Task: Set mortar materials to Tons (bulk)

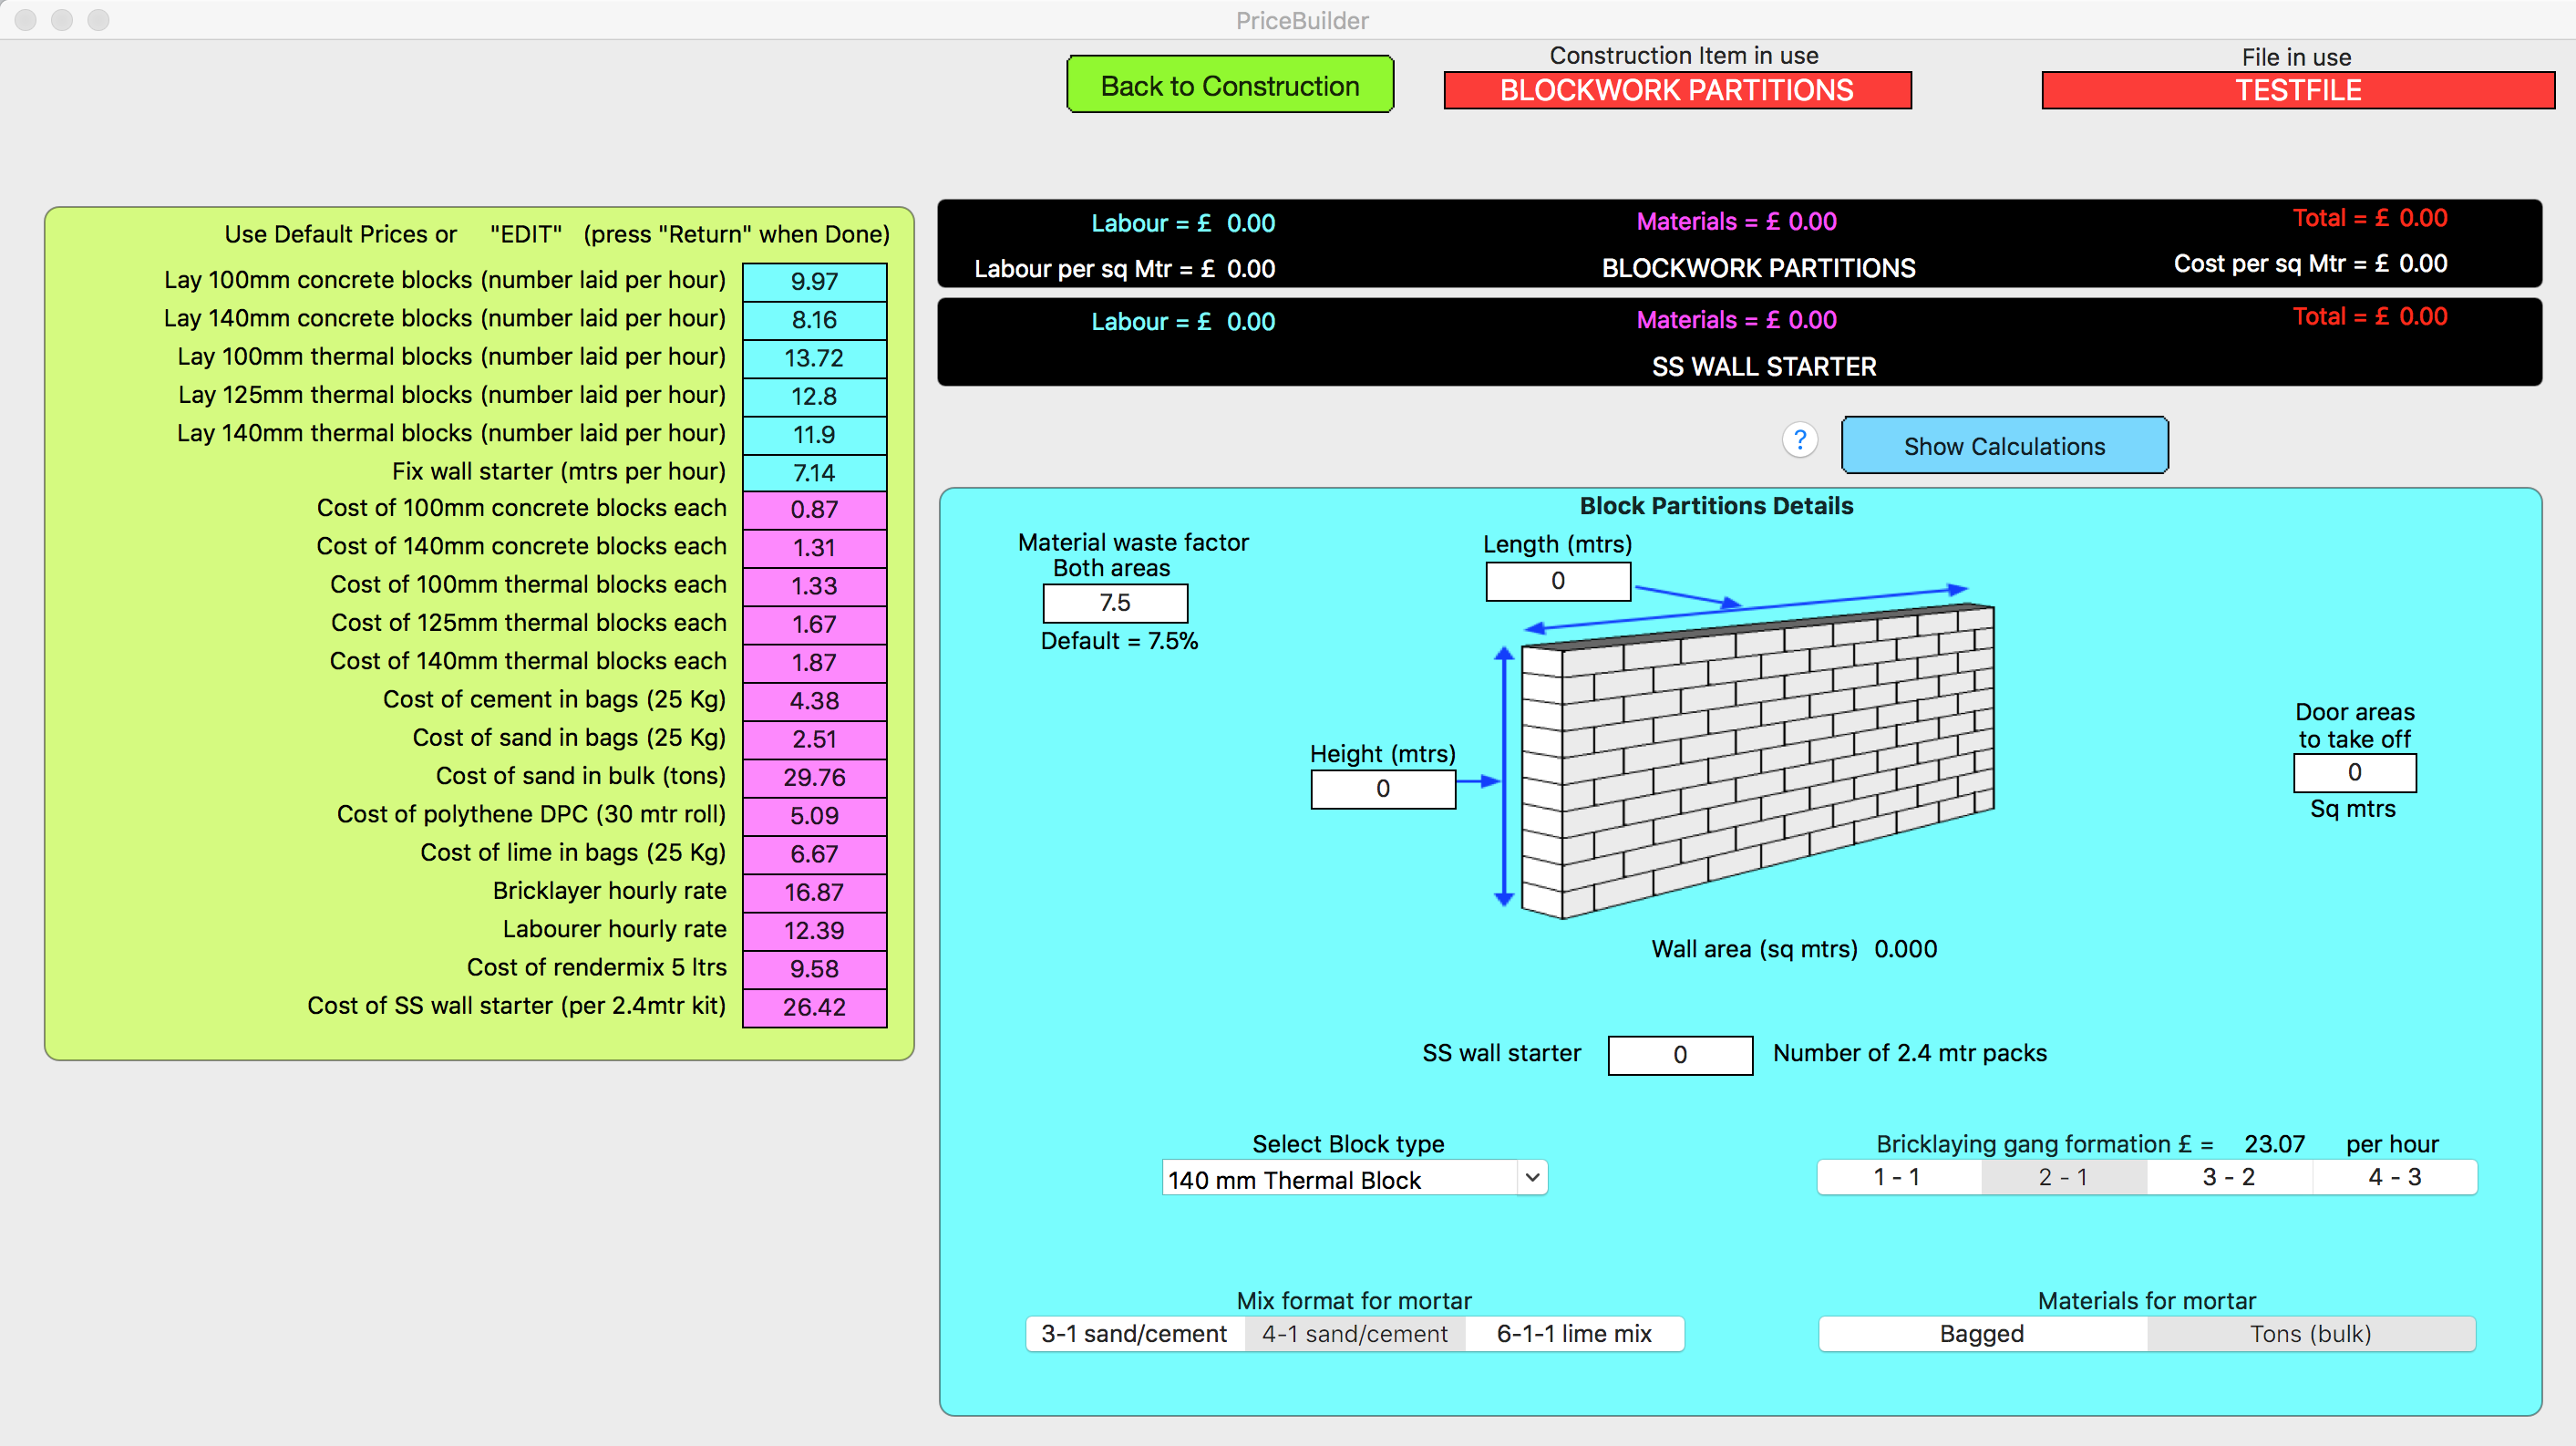Action: (2311, 1334)
